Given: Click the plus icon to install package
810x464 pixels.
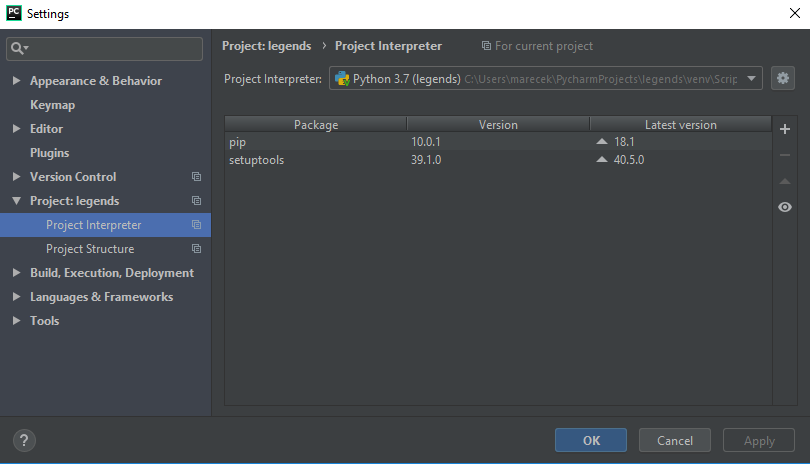Looking at the screenshot, I should pyautogui.click(x=785, y=129).
